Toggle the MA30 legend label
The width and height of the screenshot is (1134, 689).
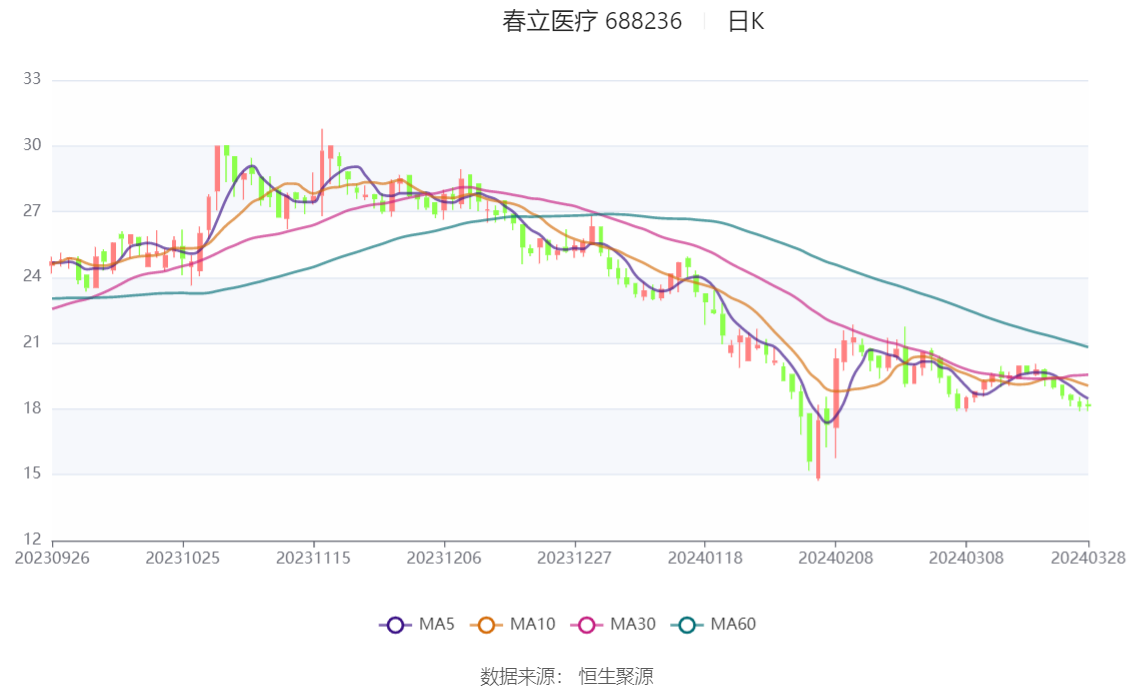coord(633,624)
